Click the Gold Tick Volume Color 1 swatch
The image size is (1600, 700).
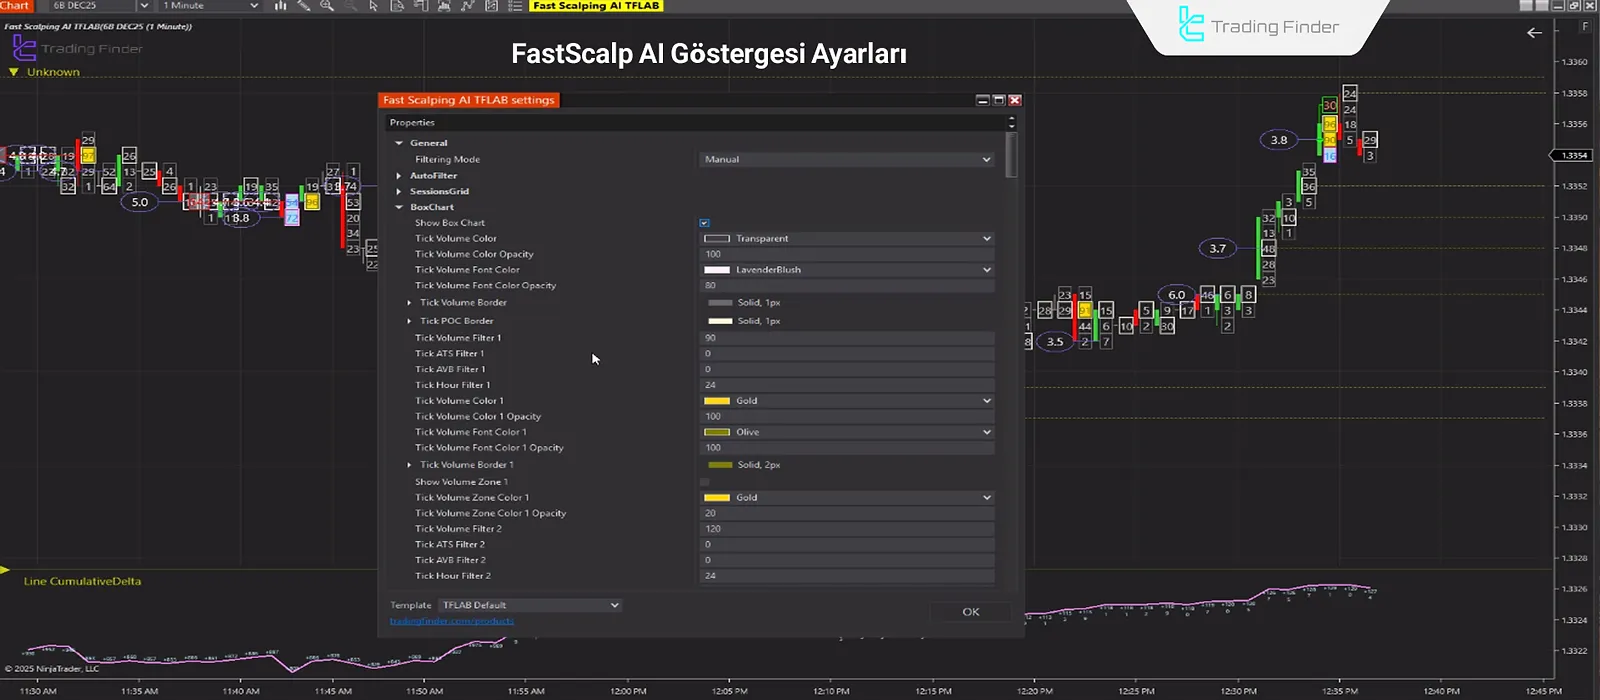coord(717,401)
